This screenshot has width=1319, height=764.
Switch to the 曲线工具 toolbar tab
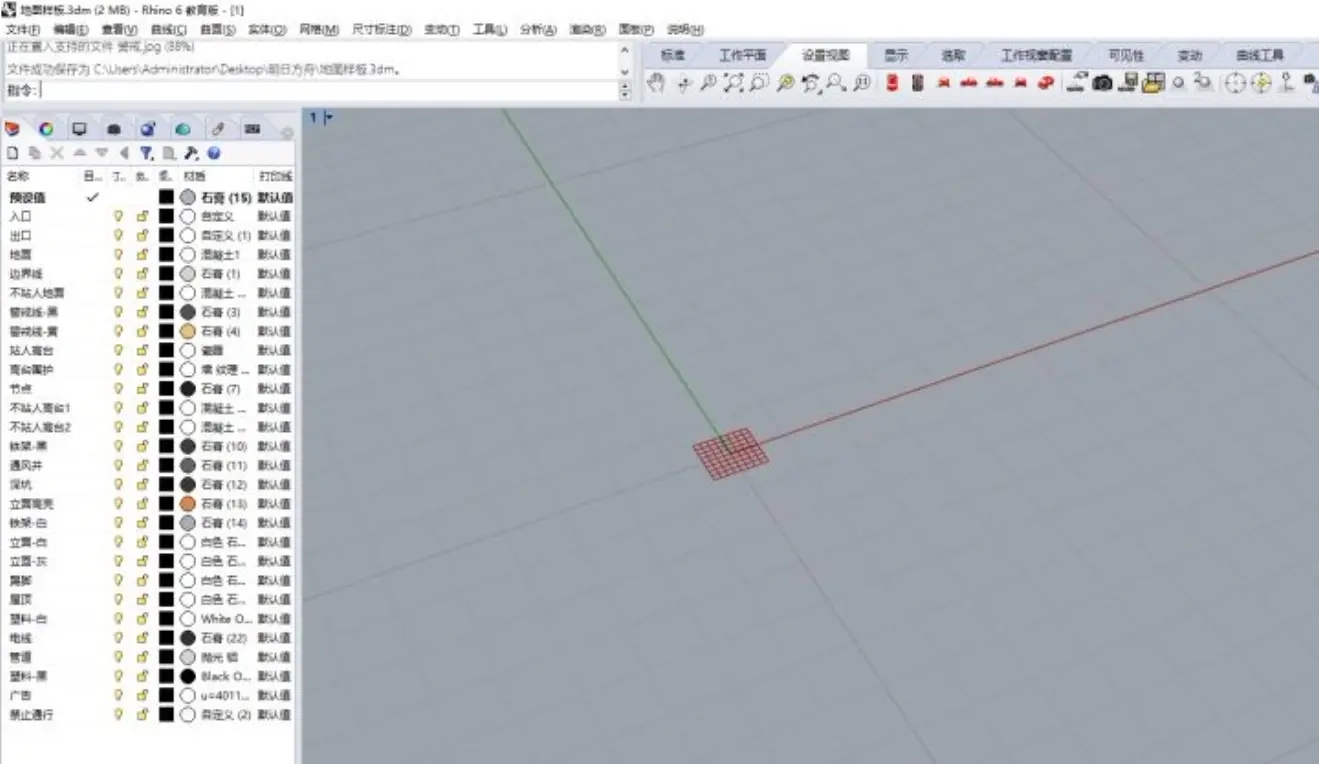click(1259, 55)
